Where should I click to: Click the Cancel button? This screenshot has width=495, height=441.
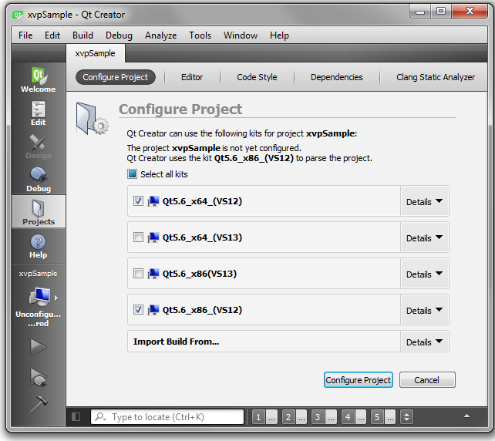pyautogui.click(x=427, y=380)
